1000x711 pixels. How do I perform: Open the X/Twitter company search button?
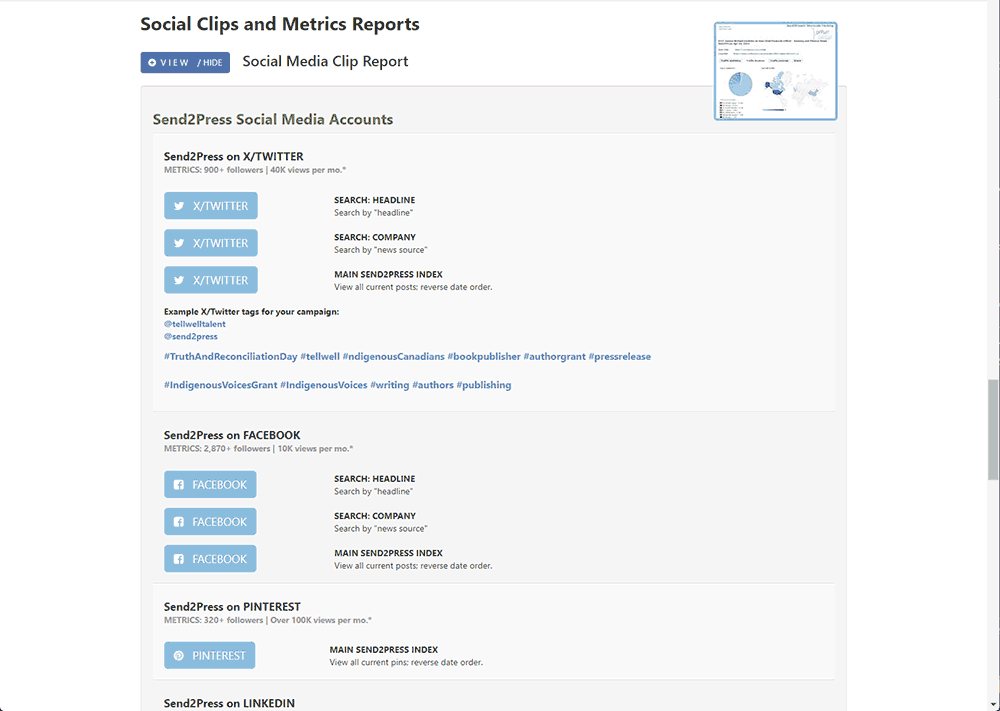(x=211, y=243)
